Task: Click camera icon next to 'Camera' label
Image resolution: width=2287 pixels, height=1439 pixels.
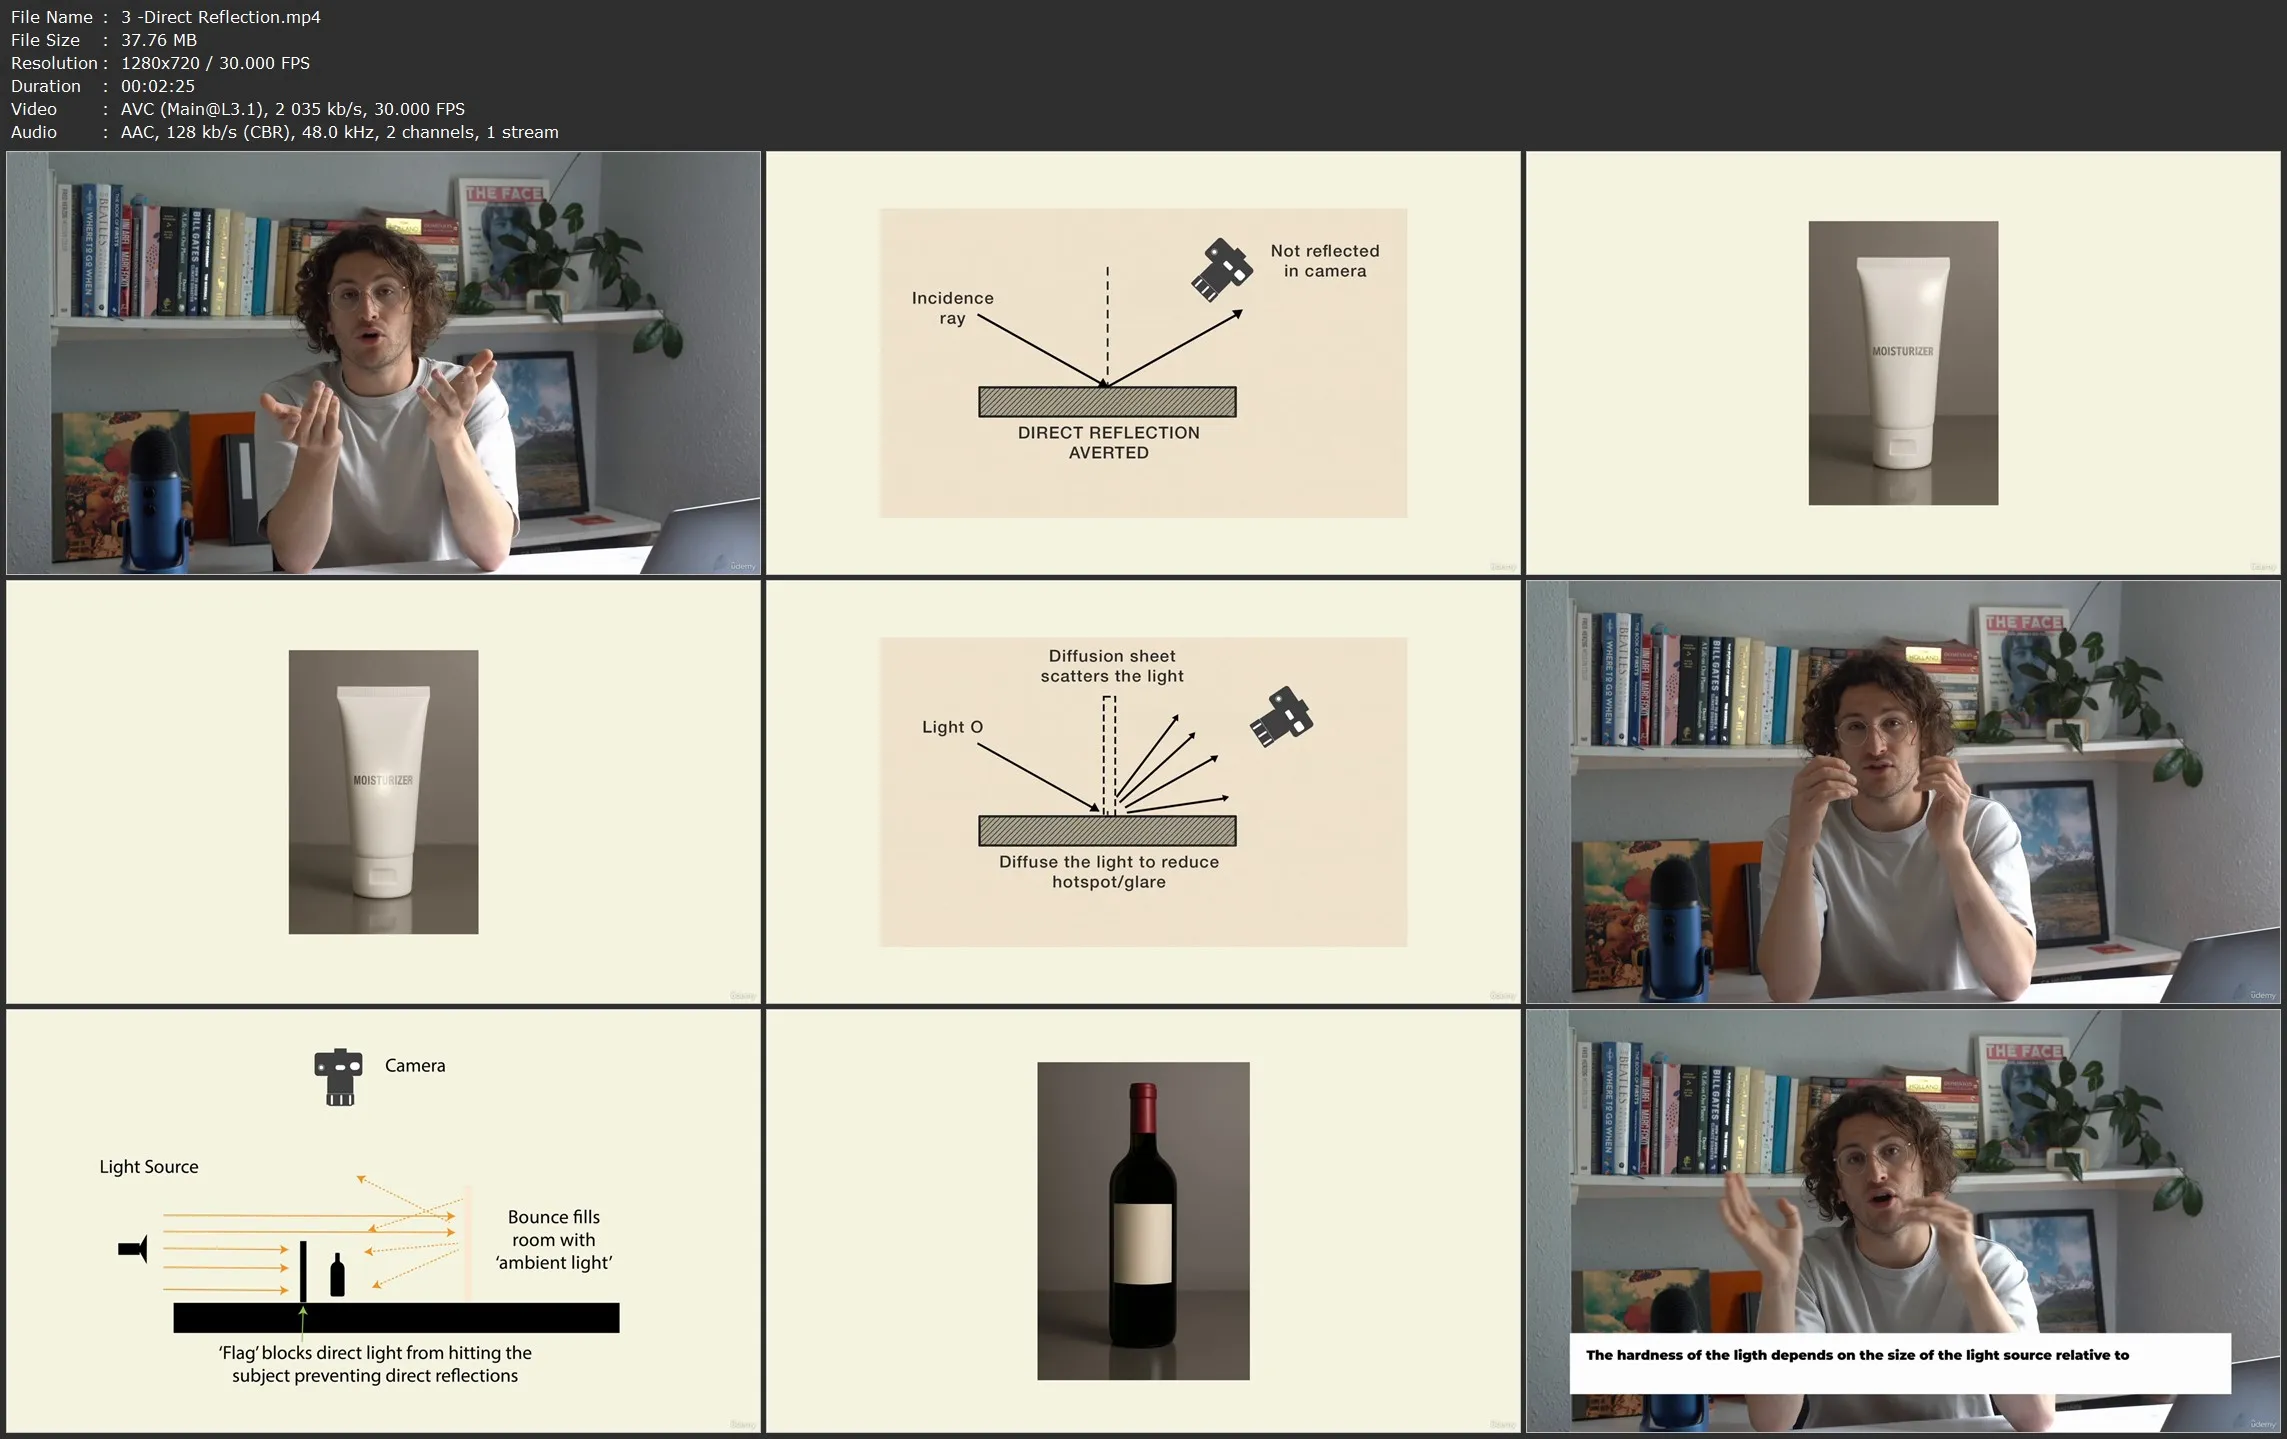Action: (x=339, y=1077)
